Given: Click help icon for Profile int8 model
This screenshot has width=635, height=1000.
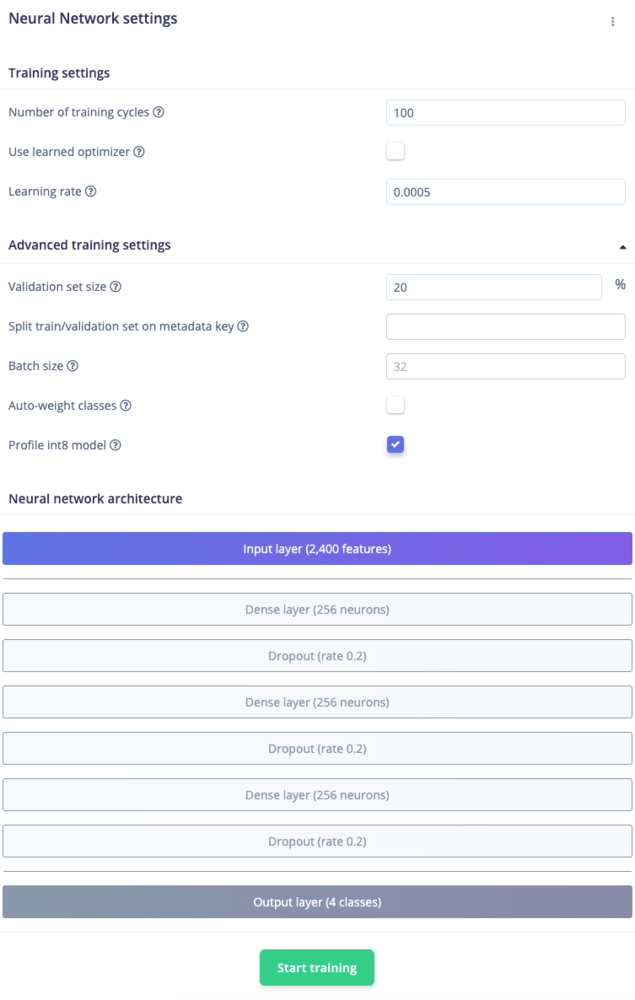Looking at the screenshot, I should (x=115, y=445).
